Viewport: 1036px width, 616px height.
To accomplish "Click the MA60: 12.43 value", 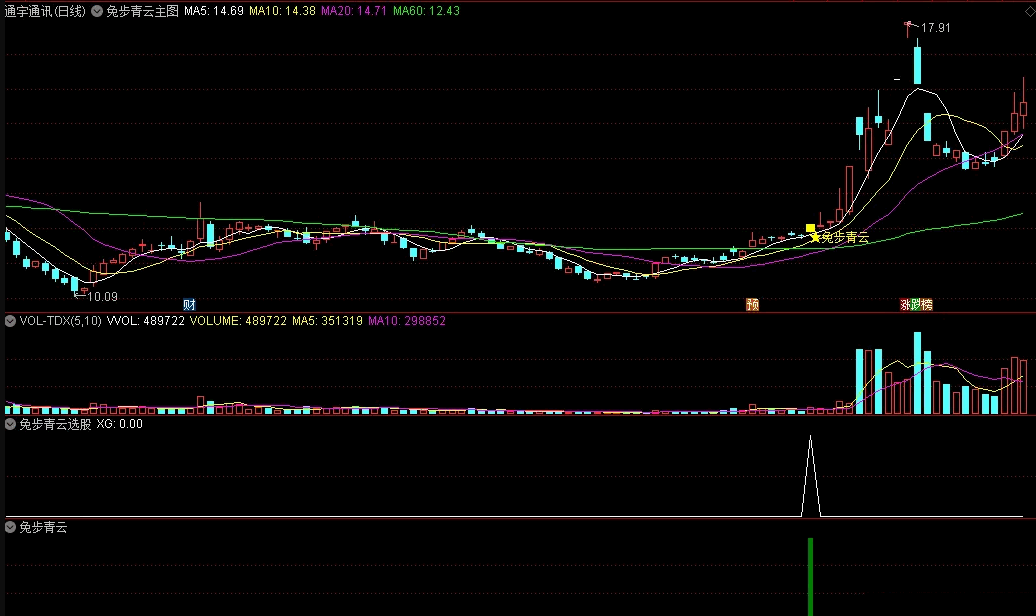I will click(x=426, y=11).
